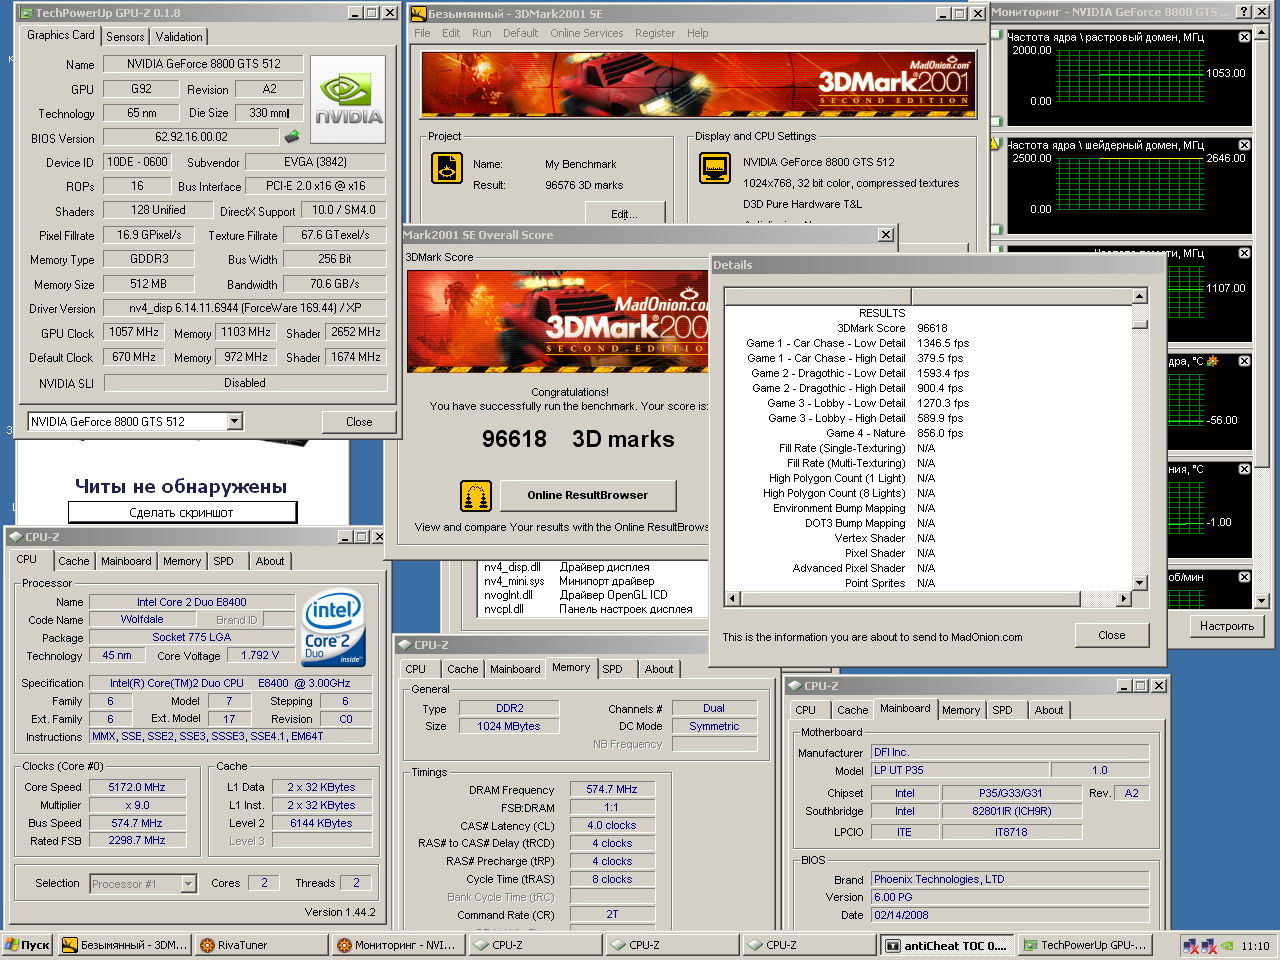Open the Processor #1 selection dropdown in CPU-Z
The height and width of the screenshot is (960, 1280).
(188, 884)
